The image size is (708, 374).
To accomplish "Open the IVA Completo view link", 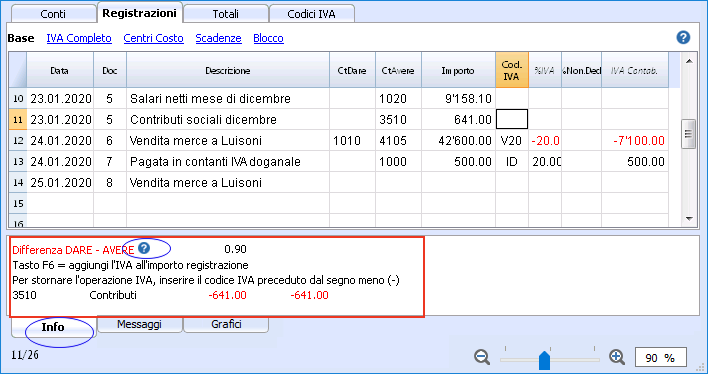I will click(x=79, y=38).
